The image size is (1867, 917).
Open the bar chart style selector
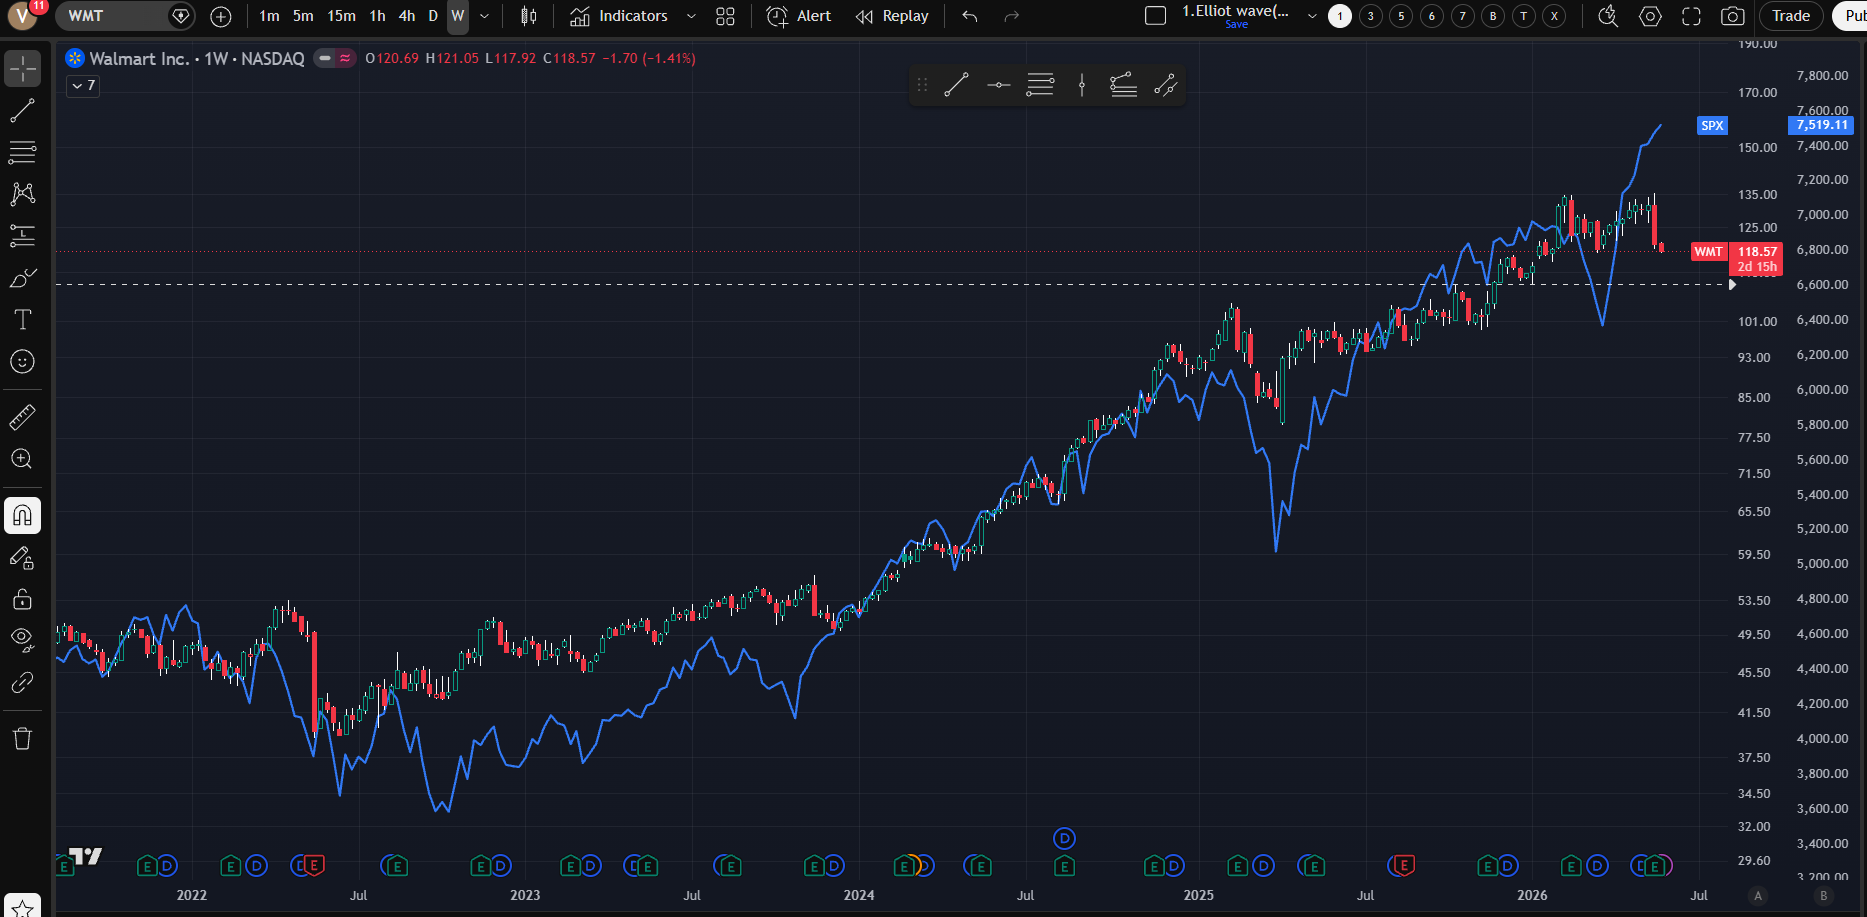click(529, 16)
